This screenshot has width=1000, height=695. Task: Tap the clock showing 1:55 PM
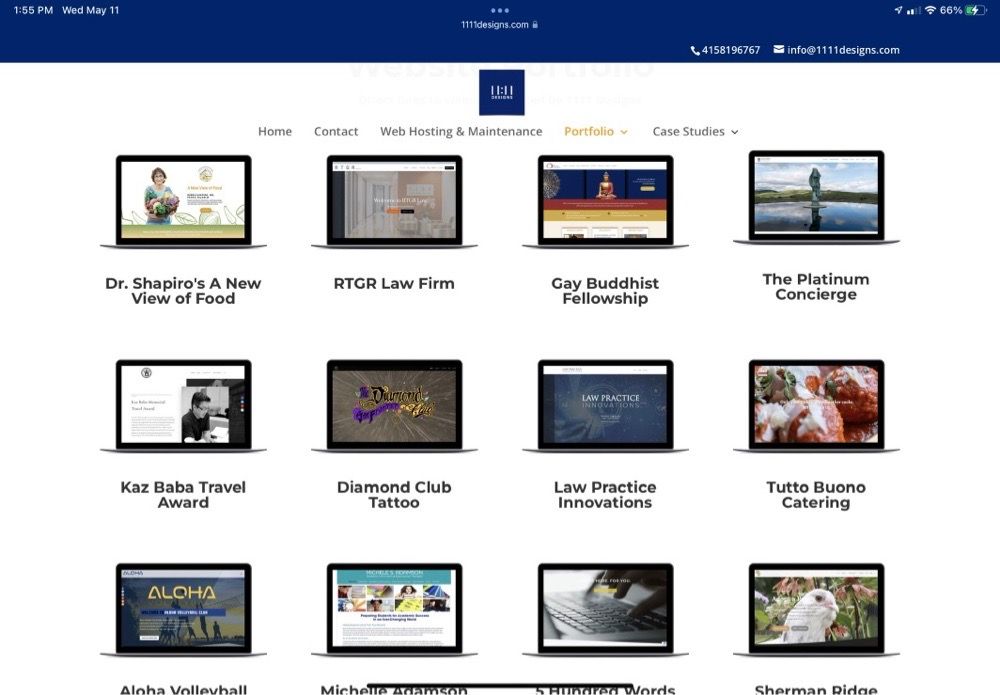[33, 10]
